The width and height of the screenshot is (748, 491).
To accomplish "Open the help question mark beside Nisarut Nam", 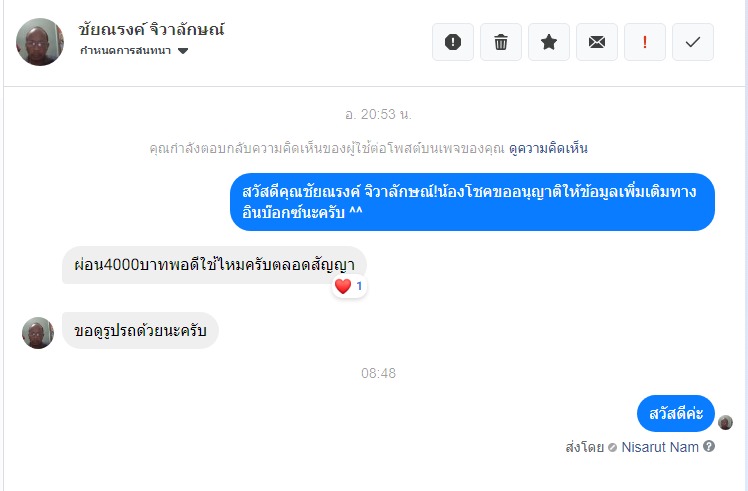I will (709, 447).
